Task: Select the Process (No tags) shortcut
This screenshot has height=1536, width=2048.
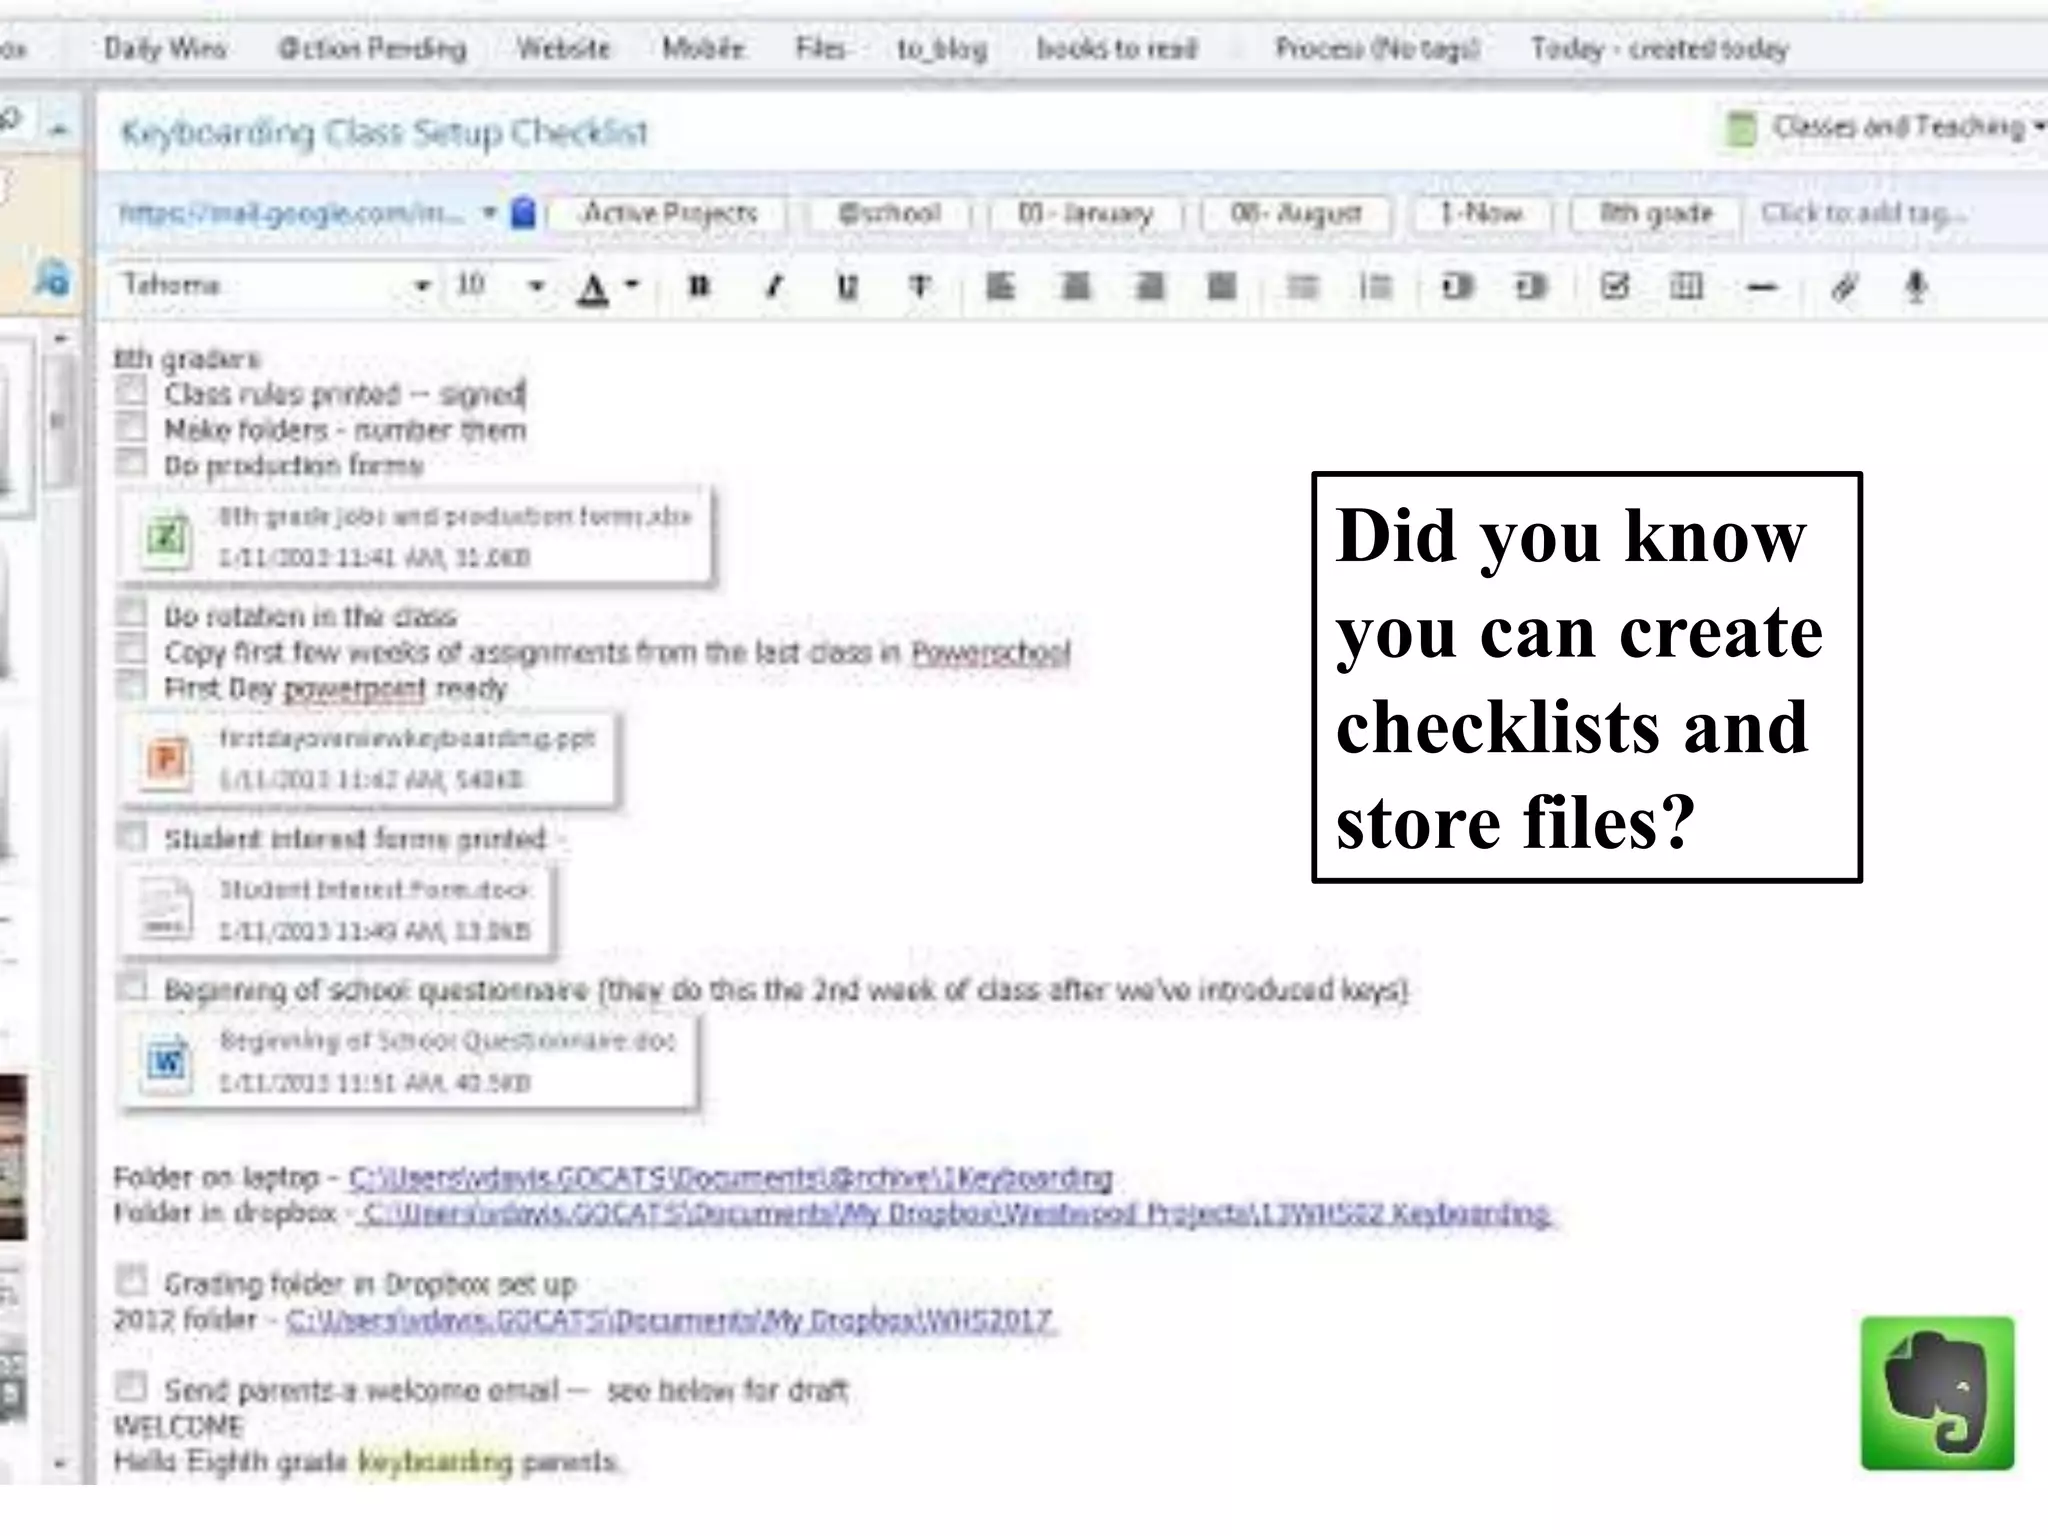Action: pos(1377,48)
